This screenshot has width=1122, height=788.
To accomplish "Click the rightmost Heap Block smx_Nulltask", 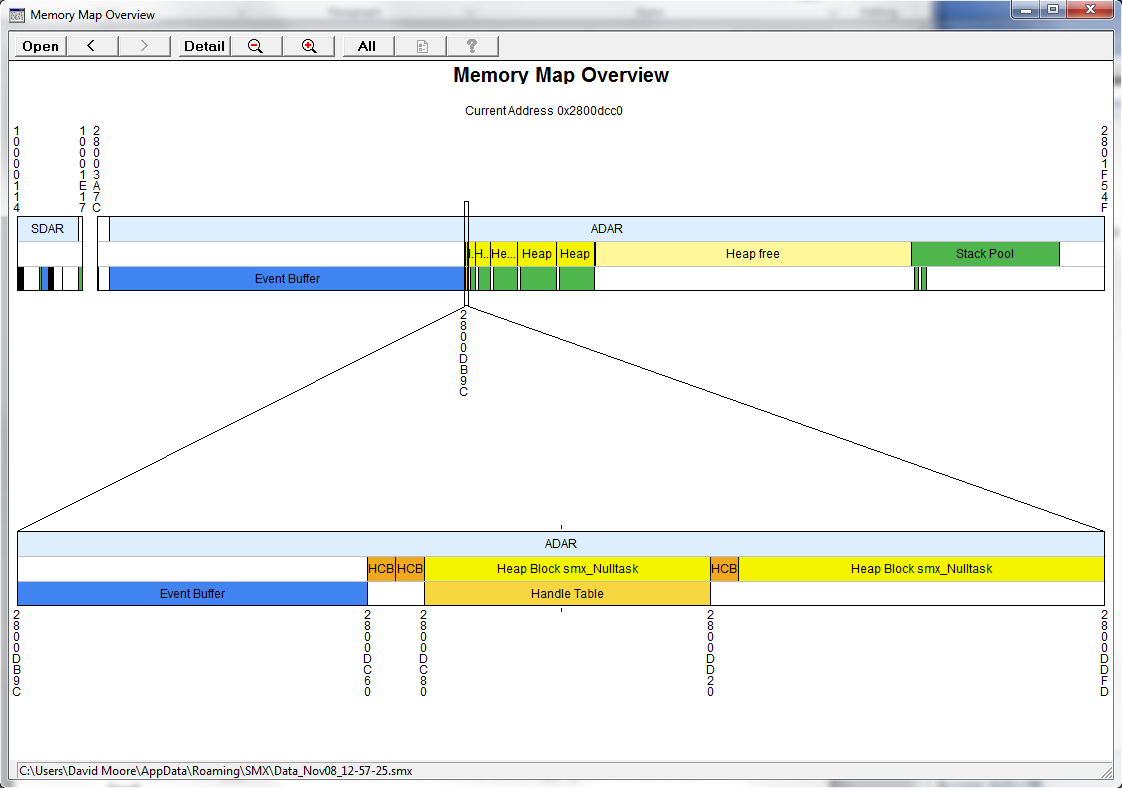I will pos(922,569).
